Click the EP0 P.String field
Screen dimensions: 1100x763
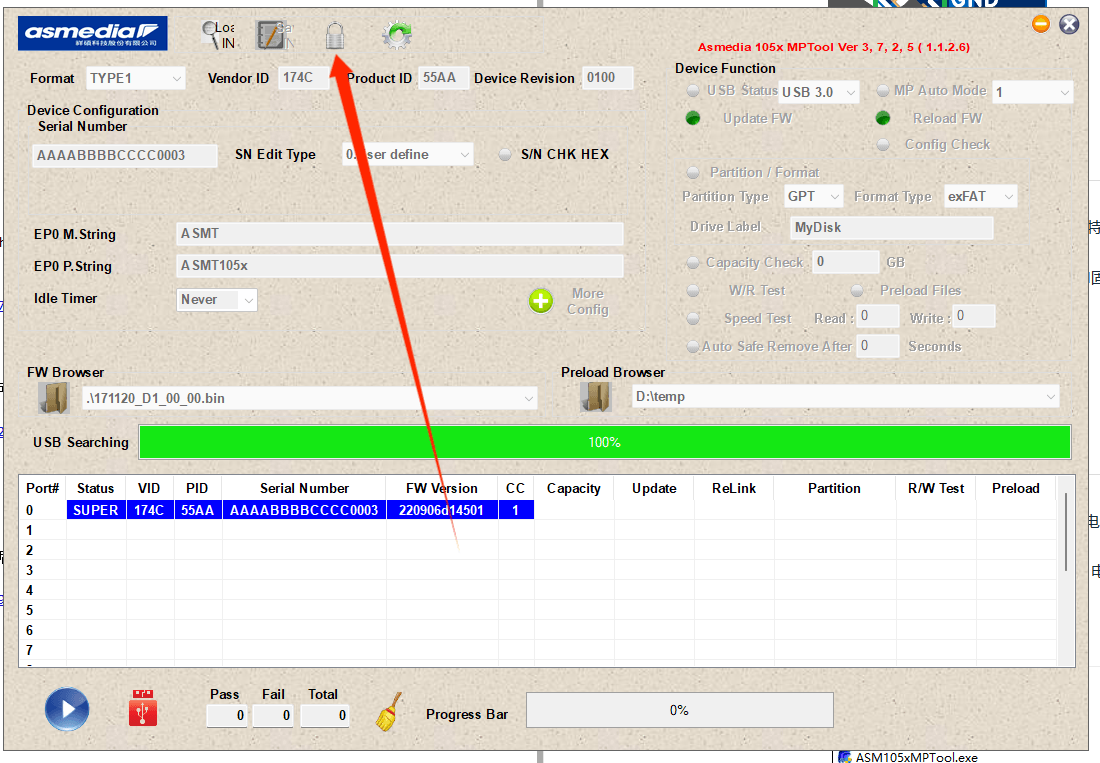(399, 266)
